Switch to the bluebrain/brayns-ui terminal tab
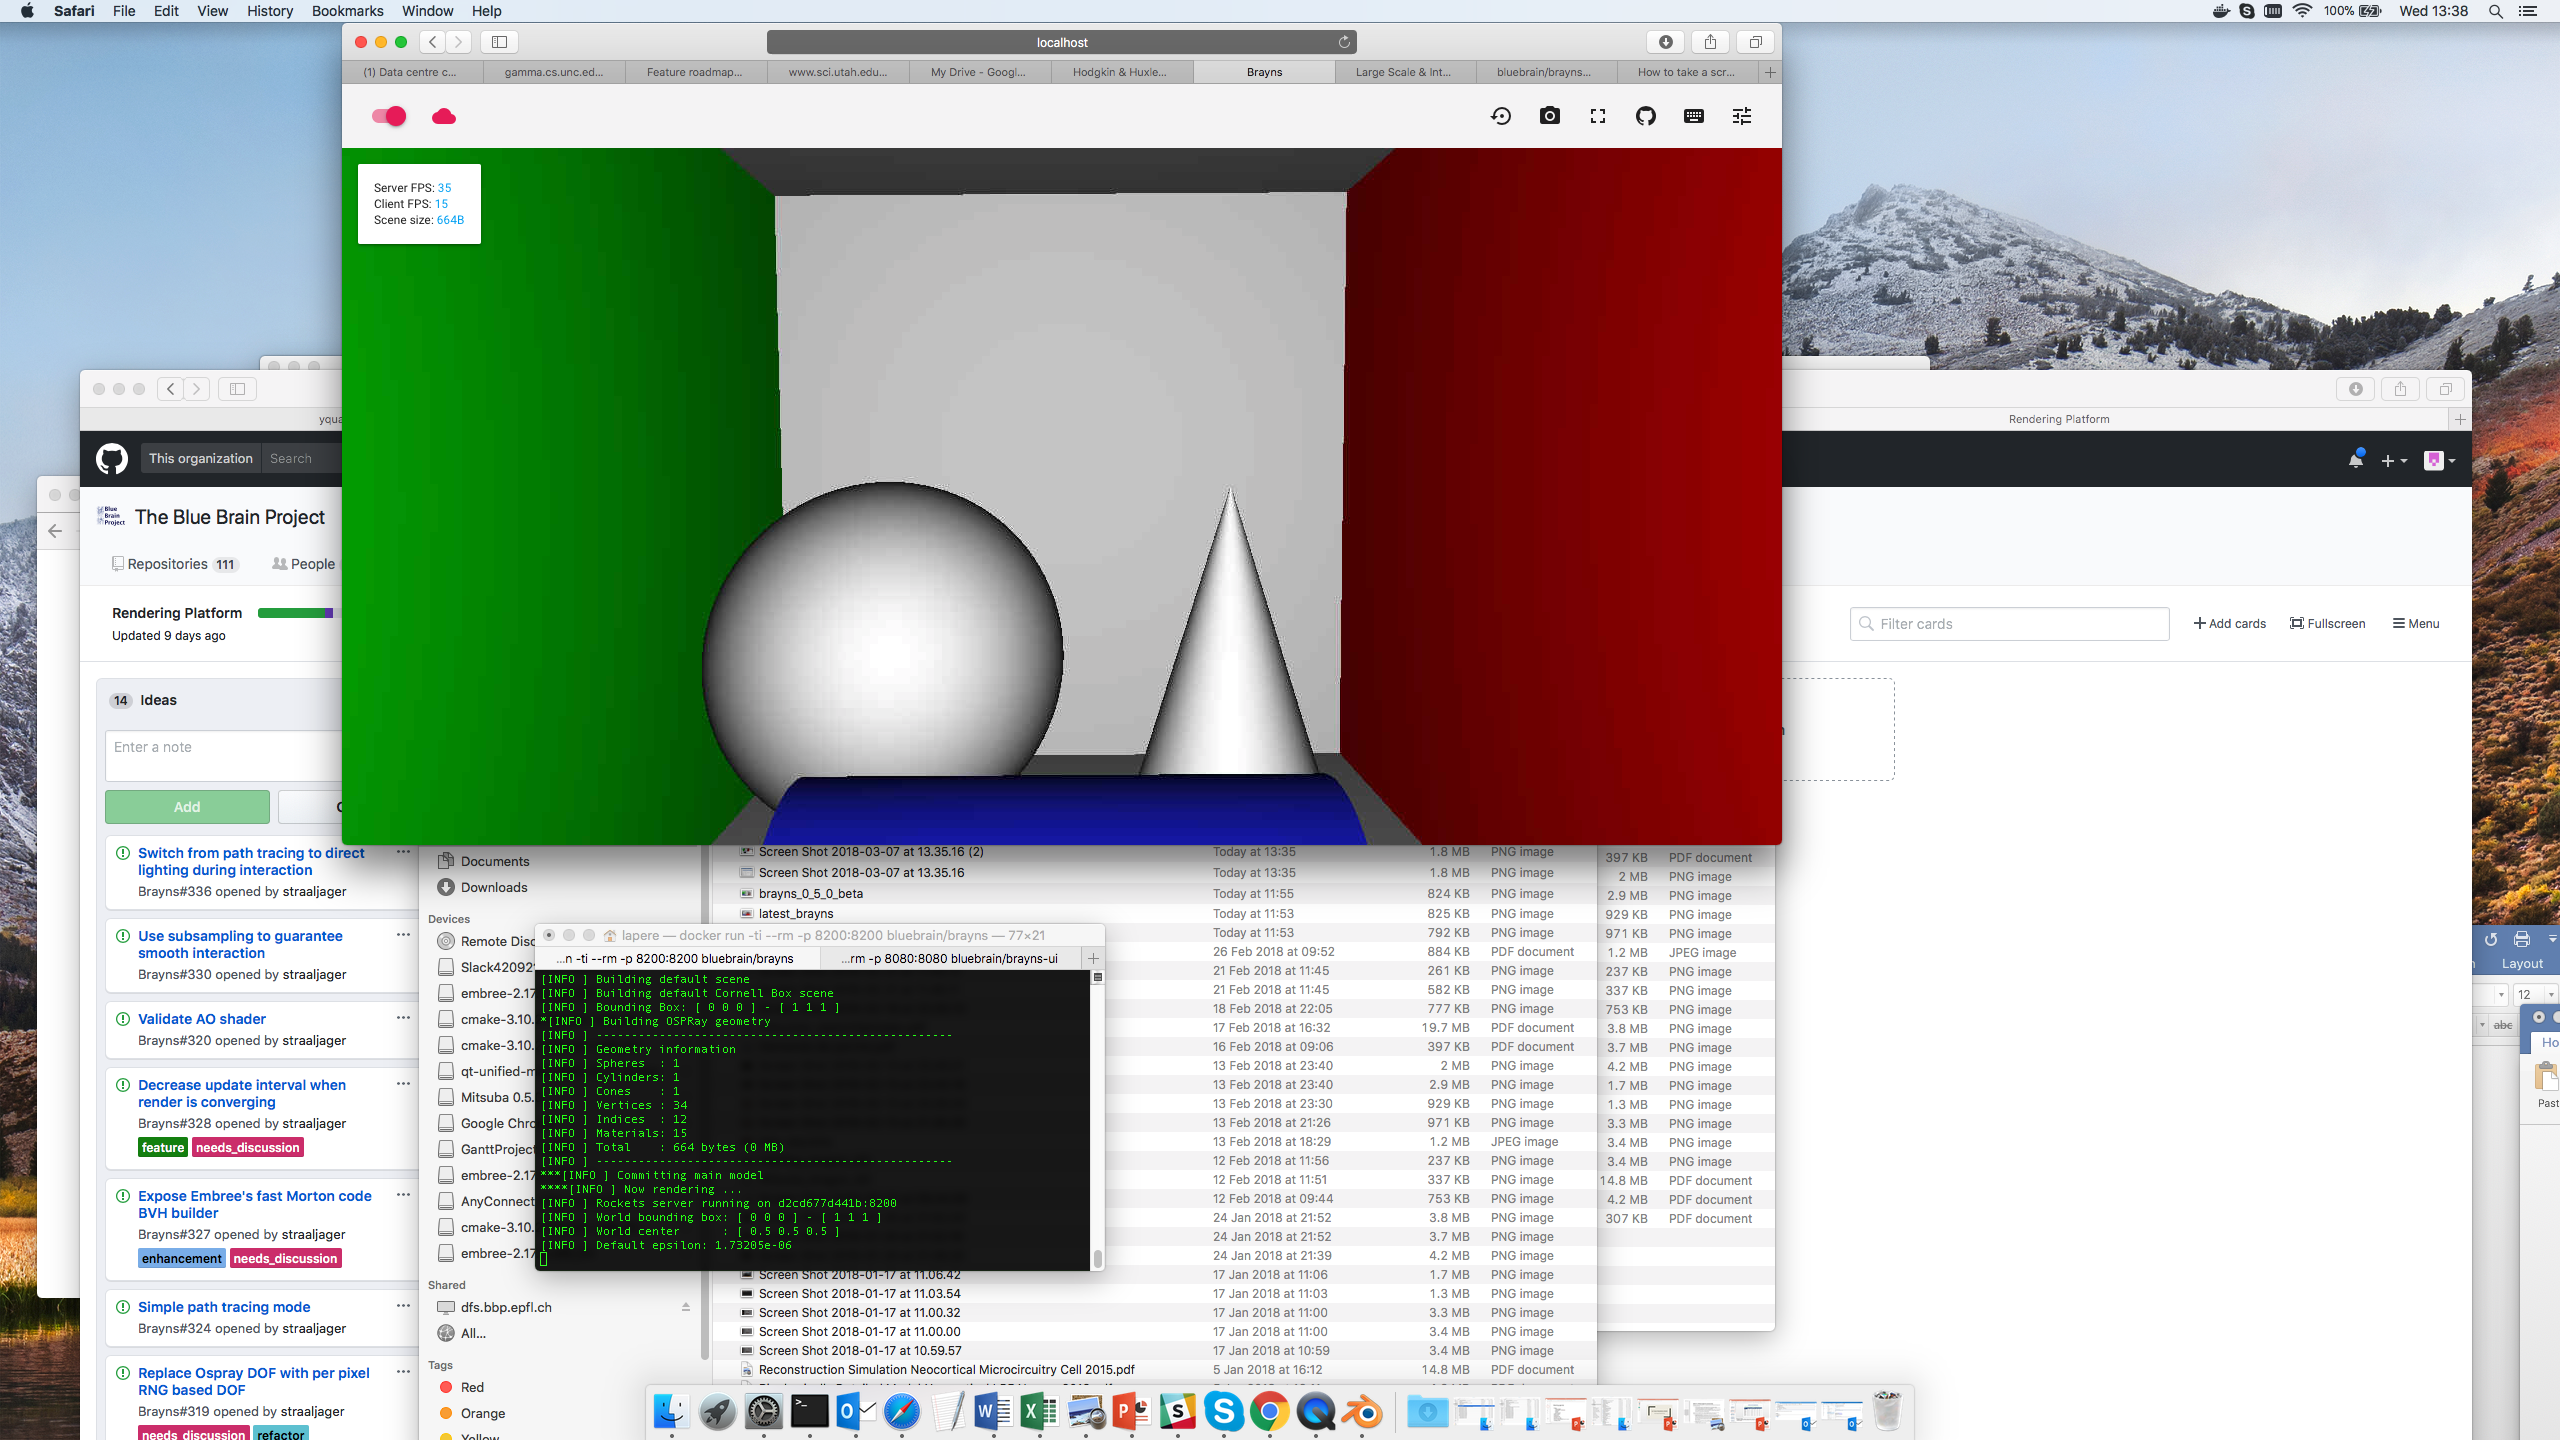Image resolution: width=2560 pixels, height=1440 pixels. click(950, 959)
